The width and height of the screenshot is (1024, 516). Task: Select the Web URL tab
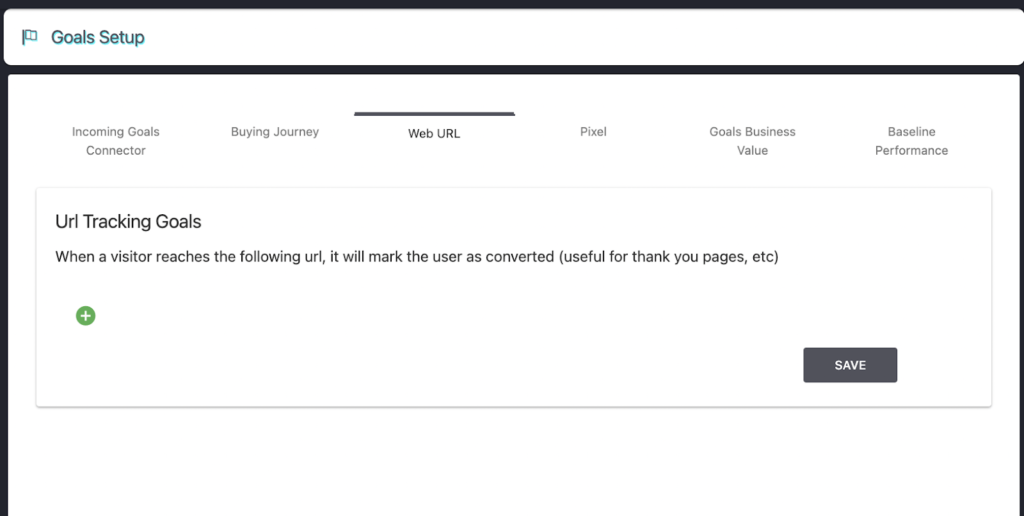point(434,133)
